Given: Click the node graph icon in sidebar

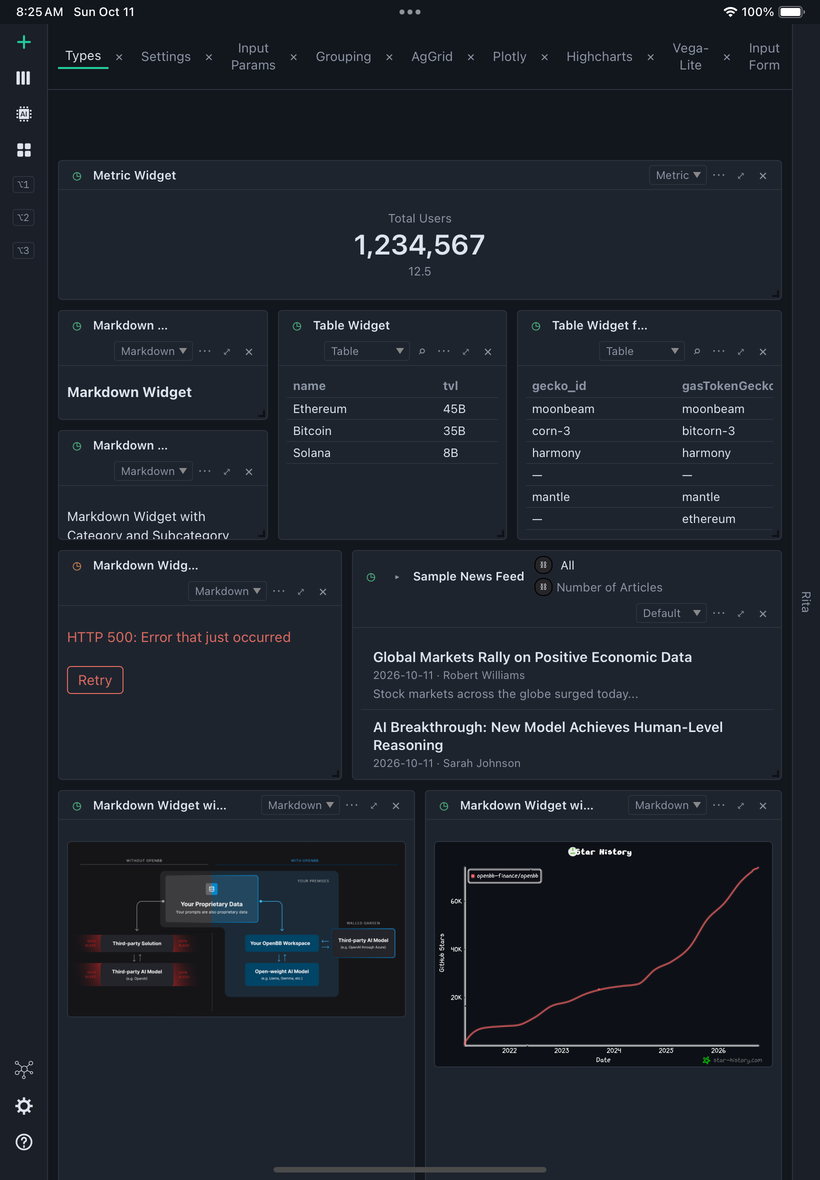Looking at the screenshot, I should pos(24,1069).
